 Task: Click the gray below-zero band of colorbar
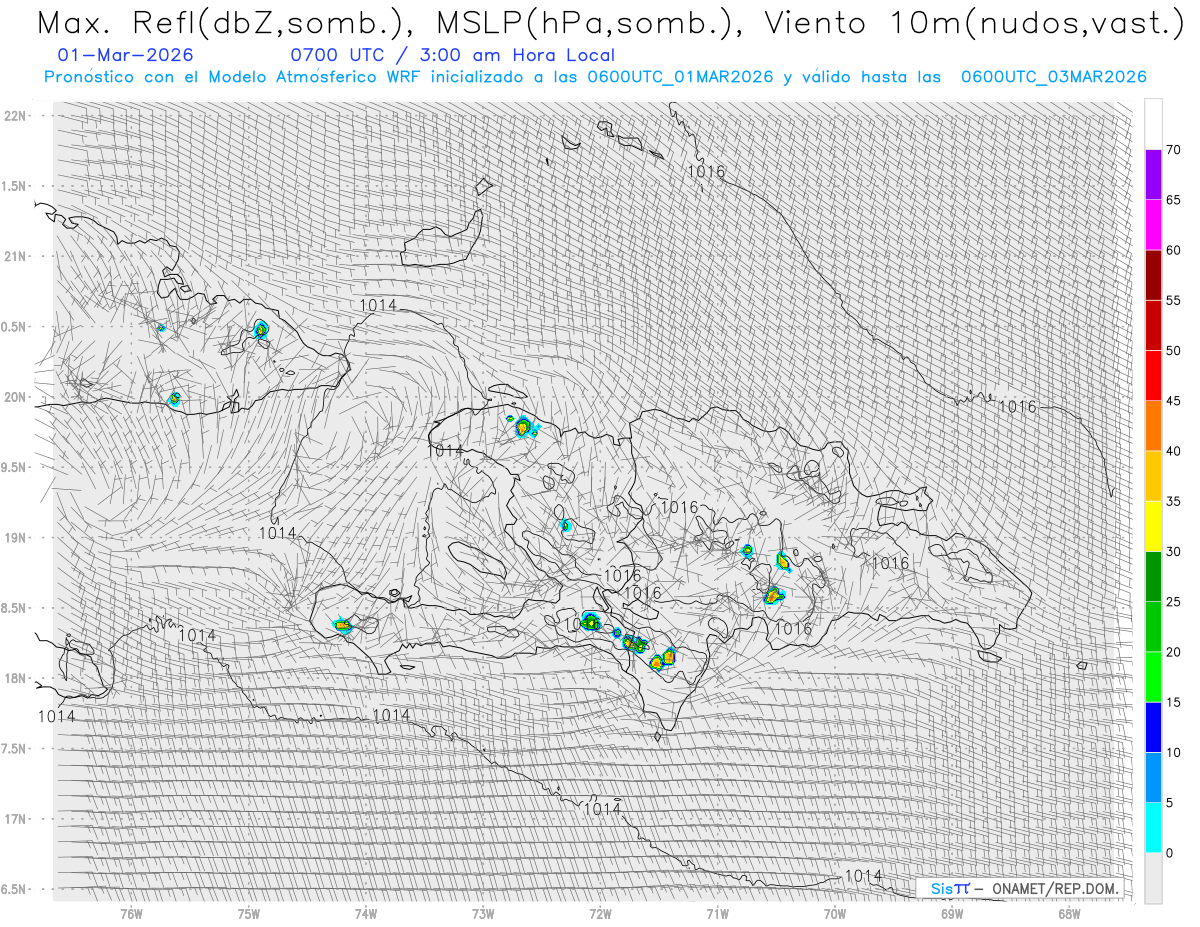point(1153,878)
